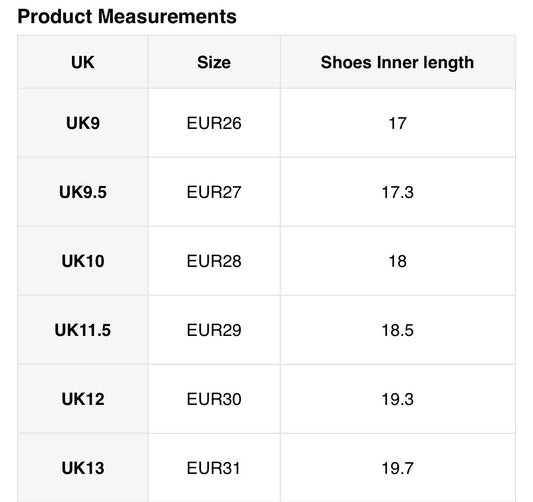Image resolution: width=533 pixels, height=502 pixels.
Task: Click the EUR27 size cell
Action: (214, 192)
